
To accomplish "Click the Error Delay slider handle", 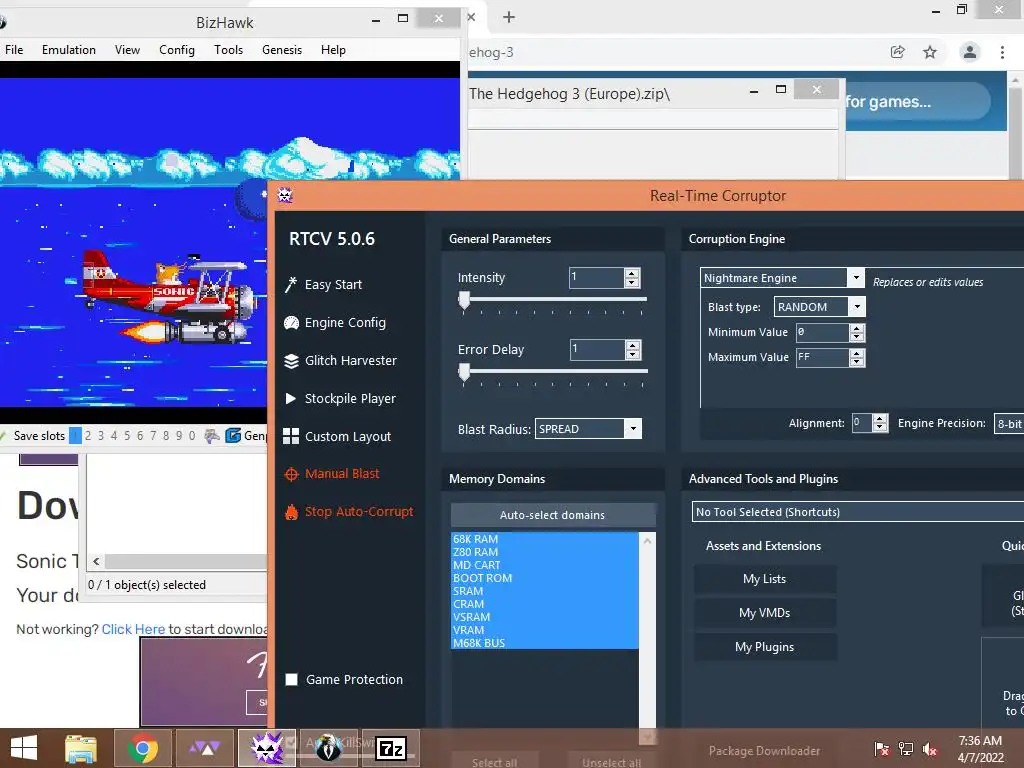I will click(464, 372).
